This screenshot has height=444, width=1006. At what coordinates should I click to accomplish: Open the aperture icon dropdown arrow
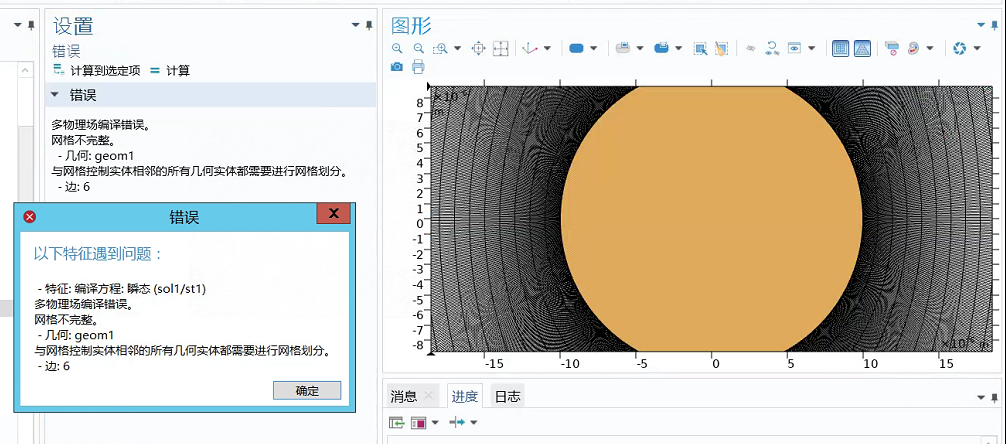pyautogui.click(x=977, y=48)
